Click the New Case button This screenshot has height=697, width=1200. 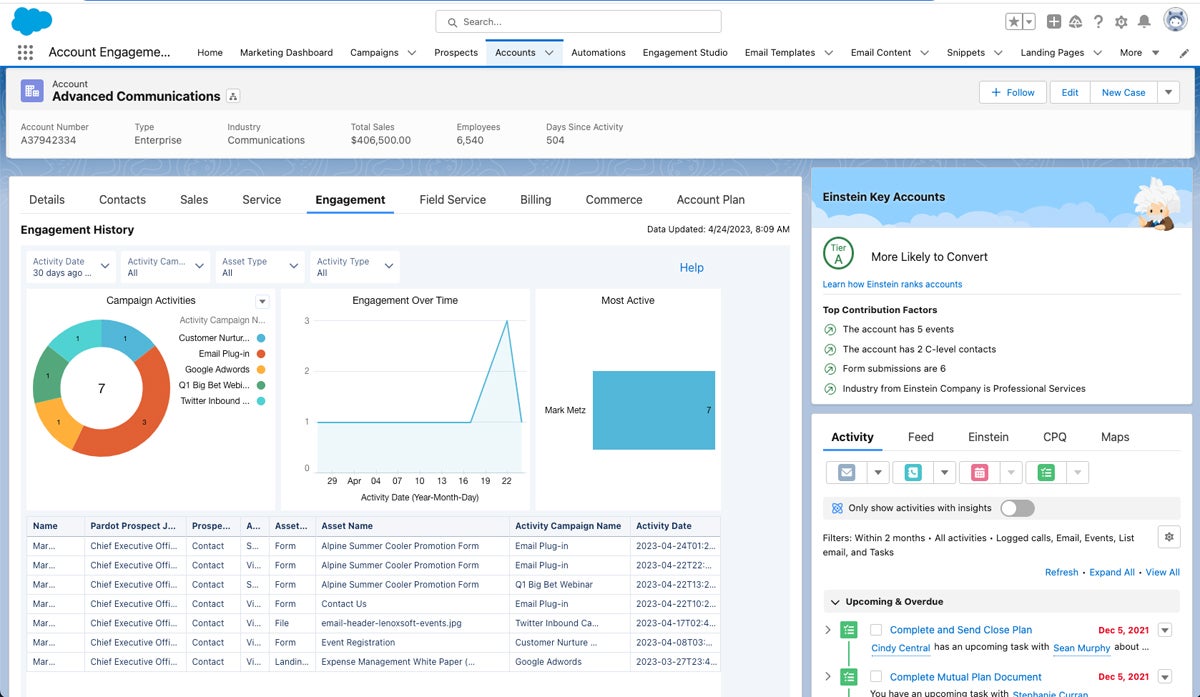tap(1124, 92)
